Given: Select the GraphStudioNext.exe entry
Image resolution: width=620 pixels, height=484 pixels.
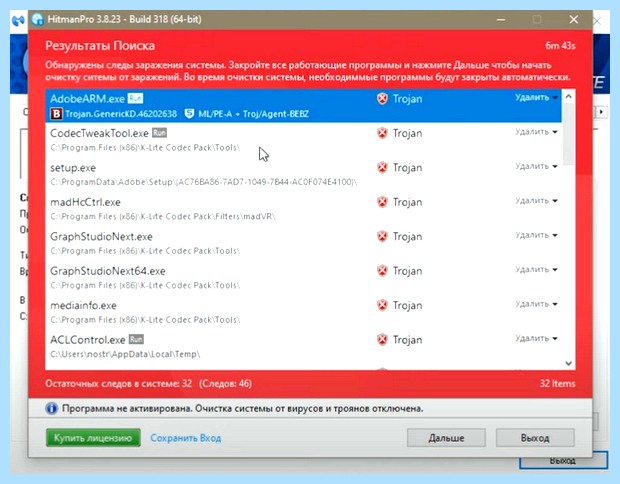Looking at the screenshot, I should pyautogui.click(x=303, y=243).
